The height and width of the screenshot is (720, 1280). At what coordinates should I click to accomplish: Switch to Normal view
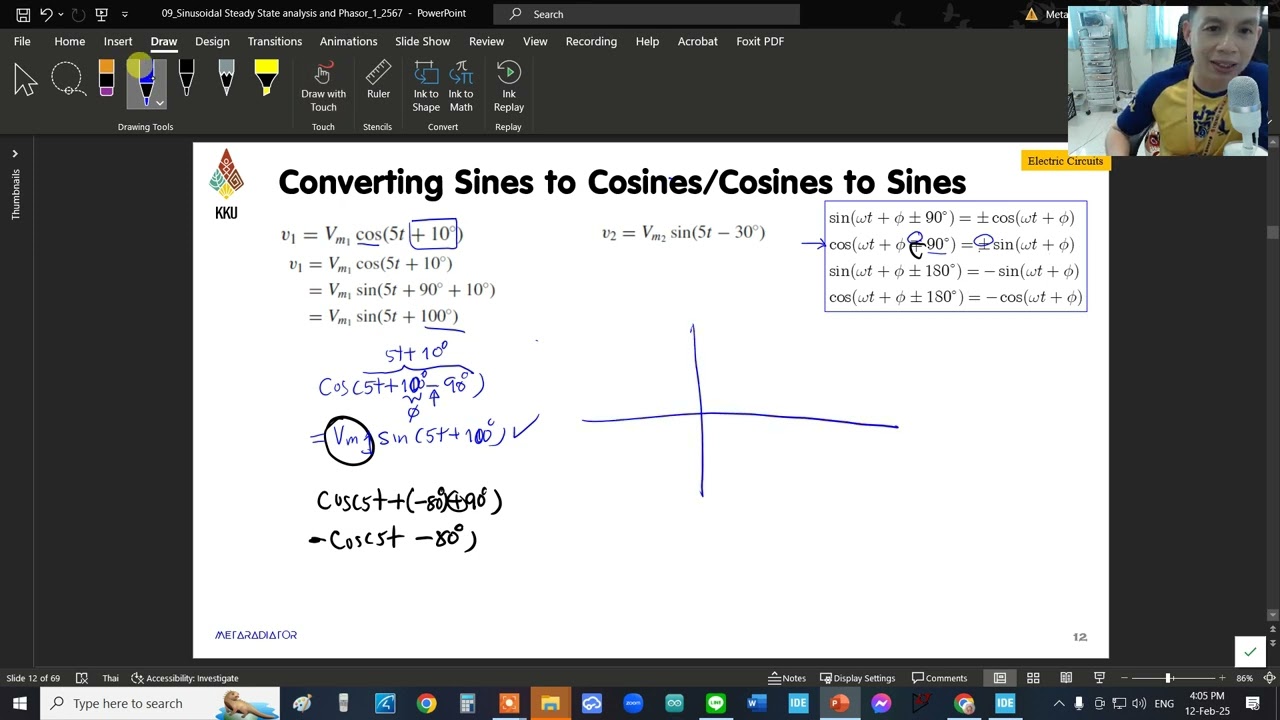point(1000,678)
